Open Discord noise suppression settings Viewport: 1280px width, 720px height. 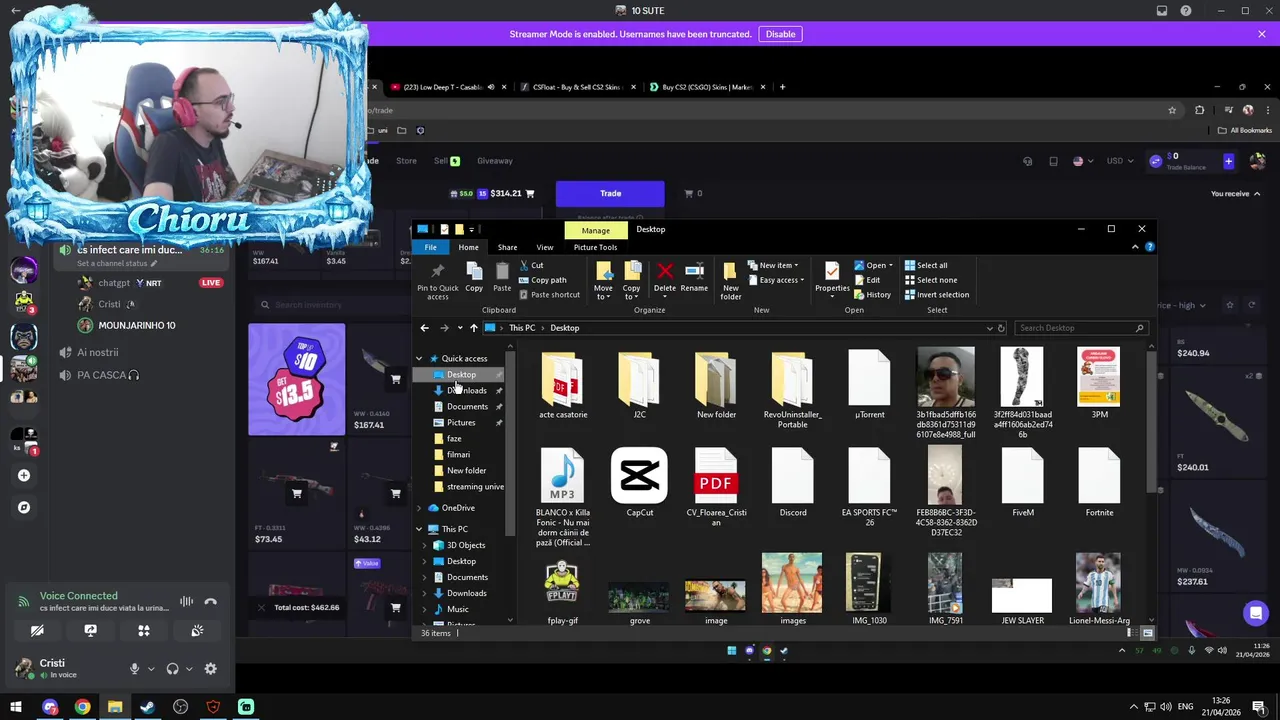186,602
